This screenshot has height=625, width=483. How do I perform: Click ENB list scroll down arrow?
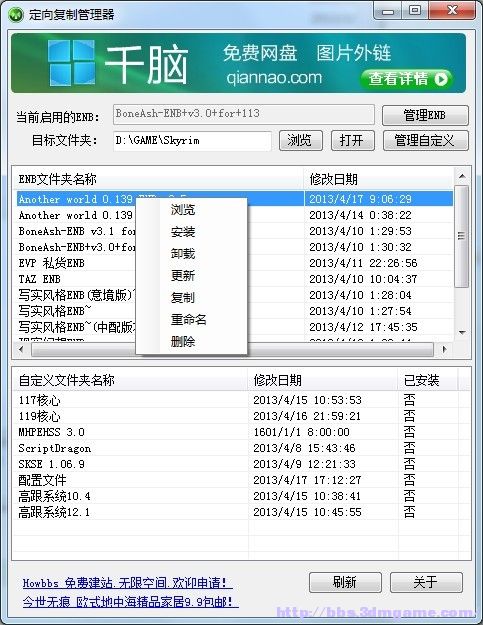point(462,332)
